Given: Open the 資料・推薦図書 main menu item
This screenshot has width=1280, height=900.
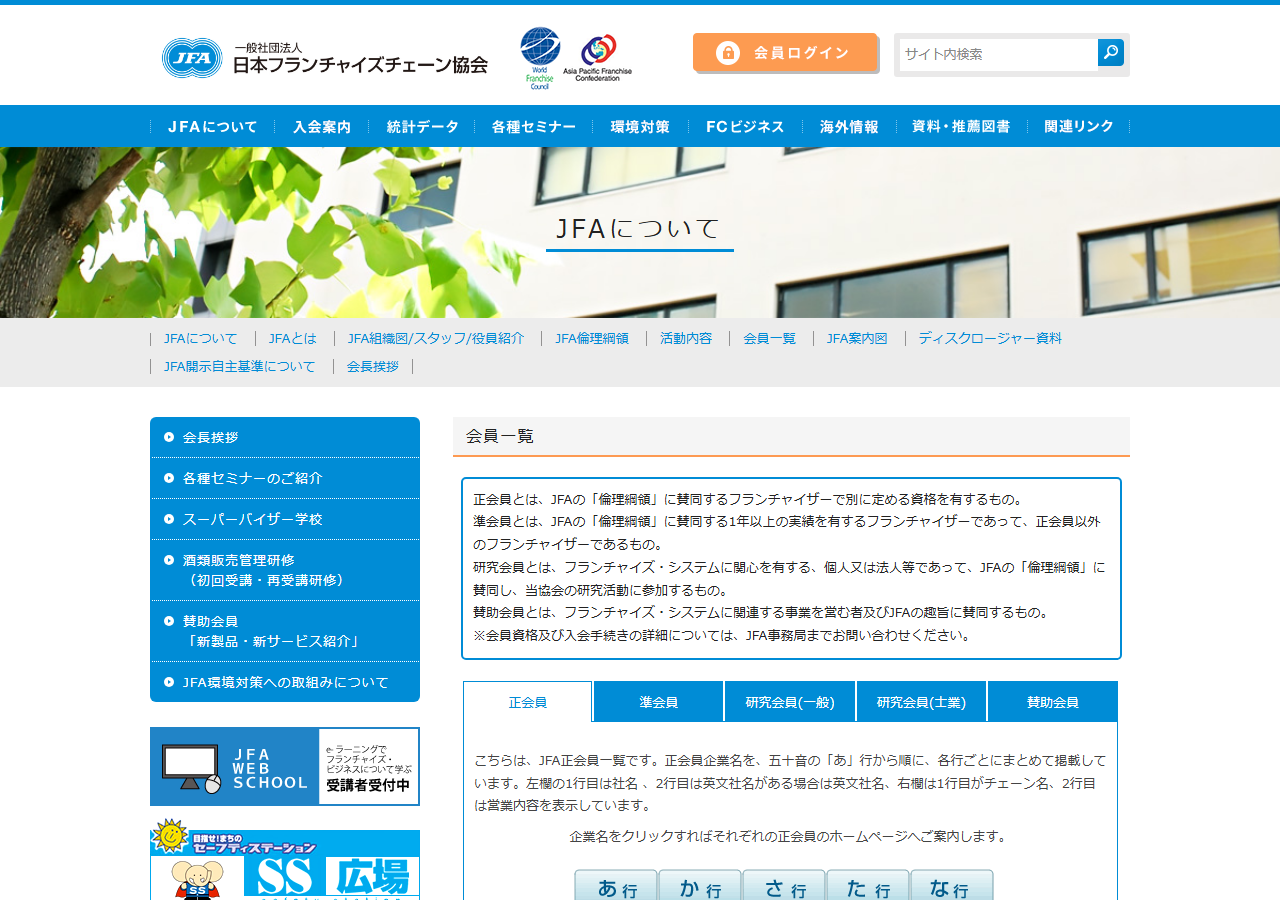Looking at the screenshot, I should [x=961, y=127].
